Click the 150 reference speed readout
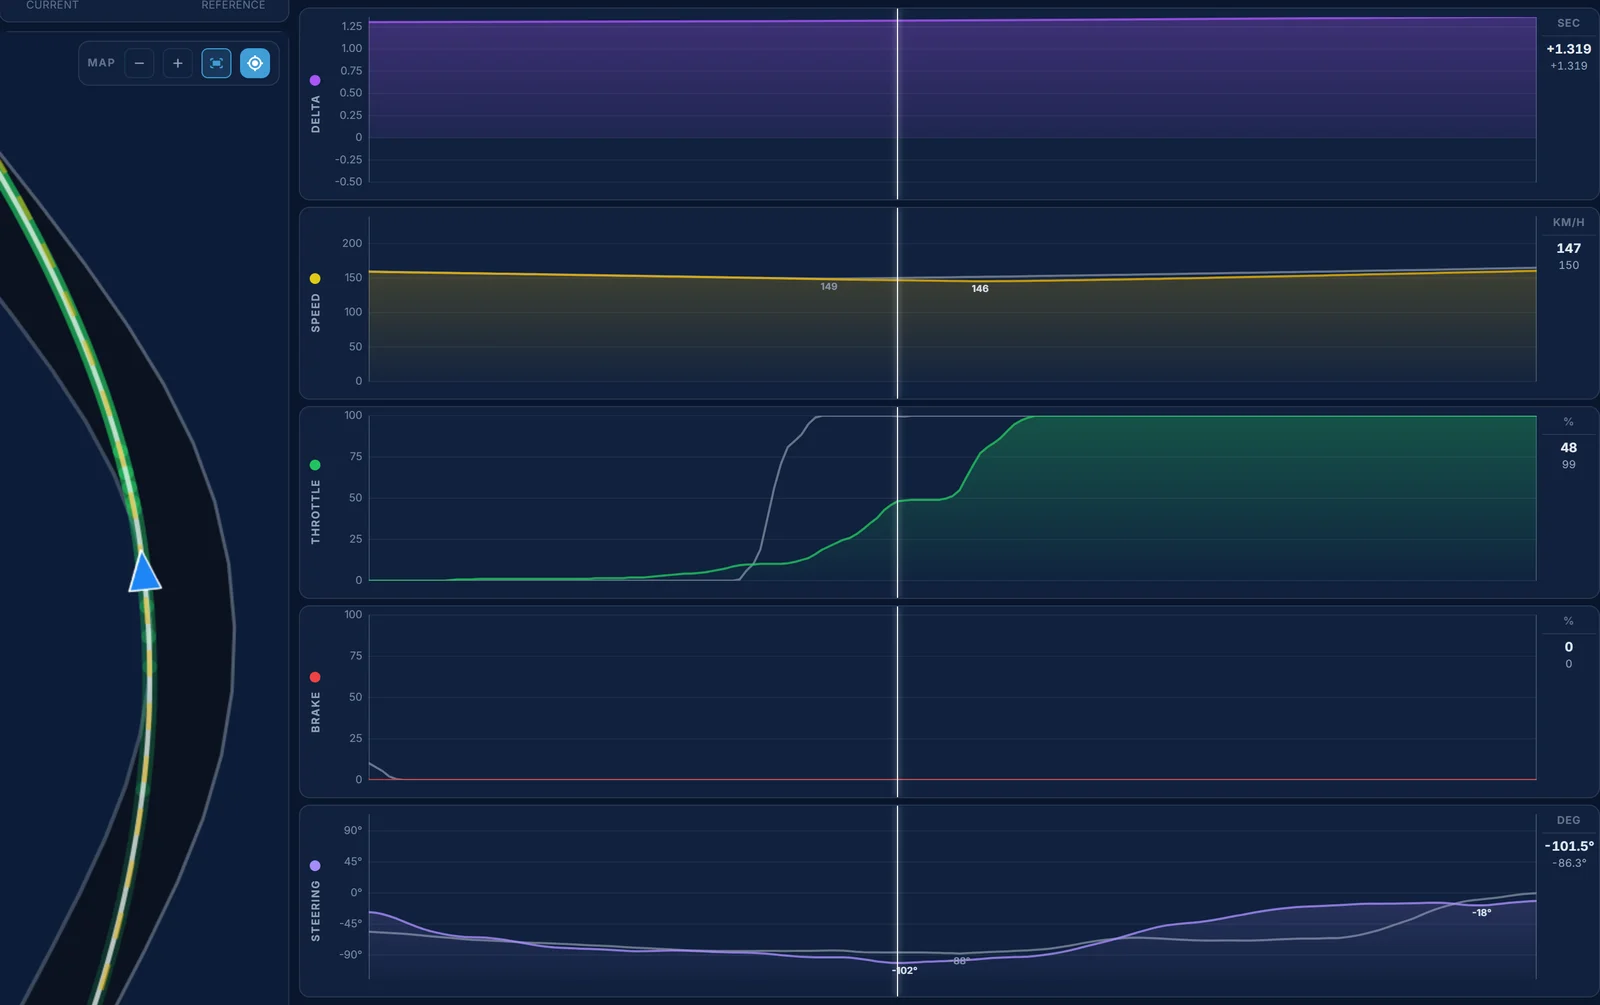 tap(1568, 265)
